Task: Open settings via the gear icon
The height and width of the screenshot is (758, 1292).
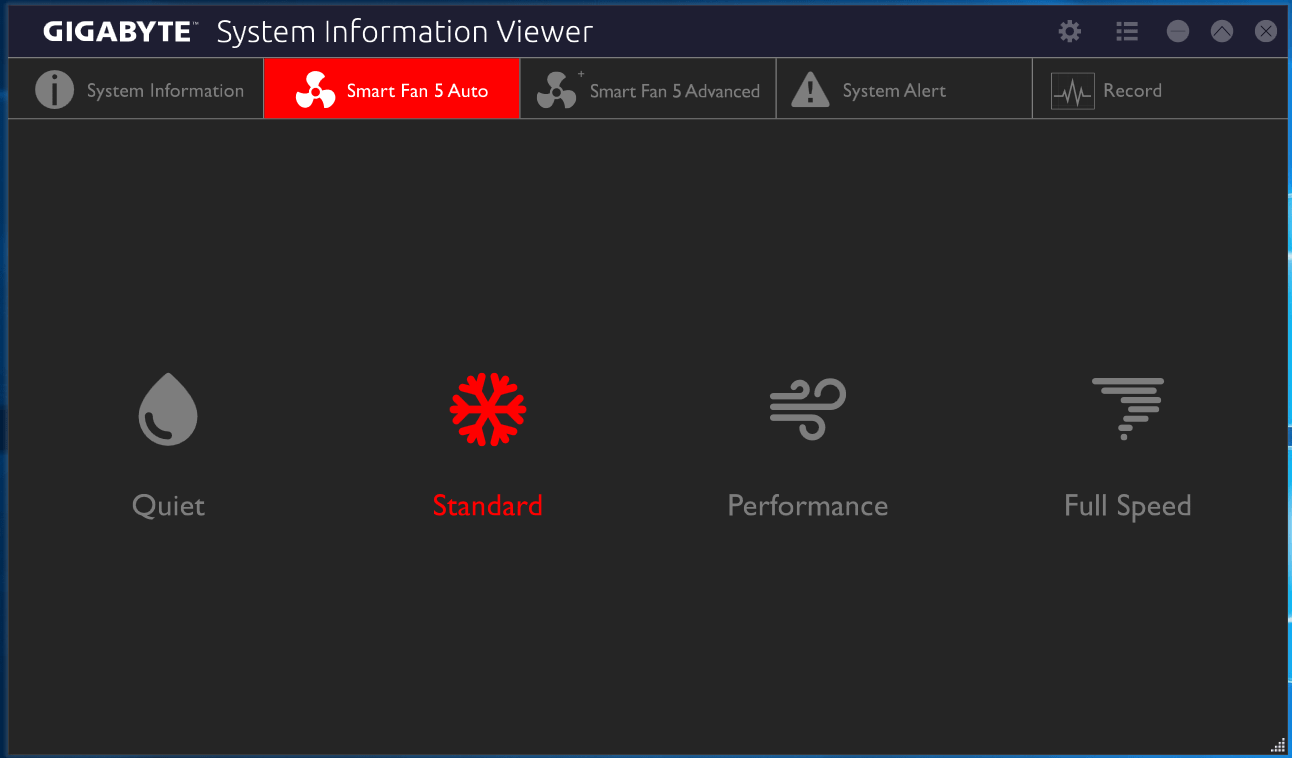Action: click(x=1070, y=31)
